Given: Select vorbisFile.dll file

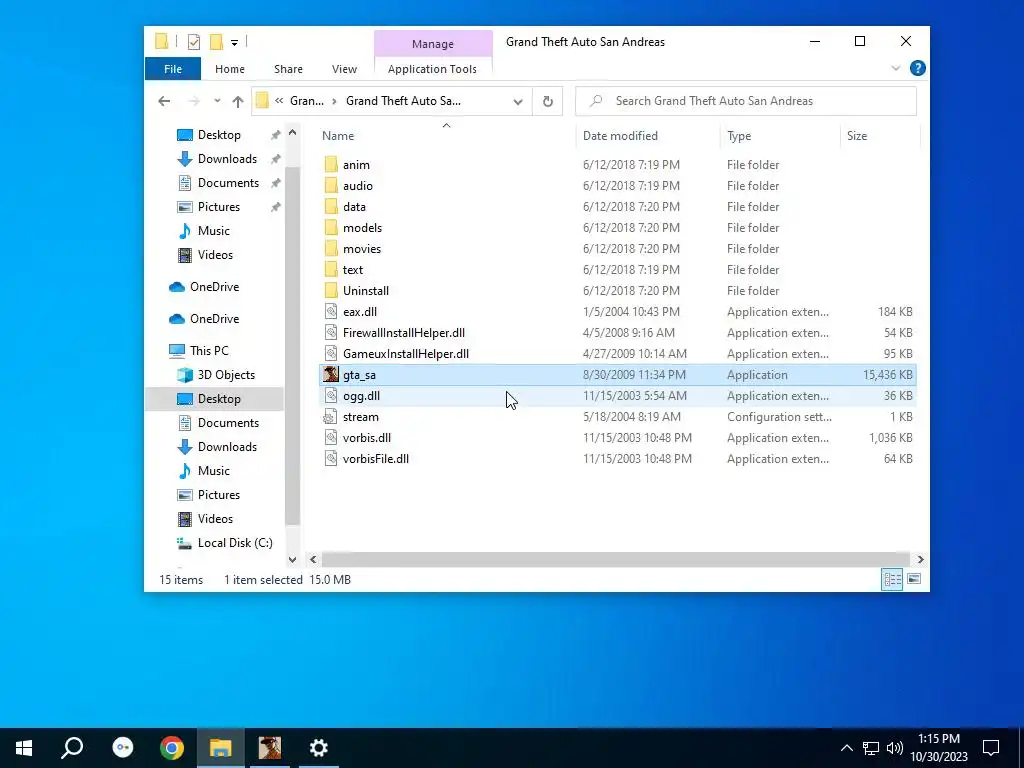Looking at the screenshot, I should [x=376, y=459].
